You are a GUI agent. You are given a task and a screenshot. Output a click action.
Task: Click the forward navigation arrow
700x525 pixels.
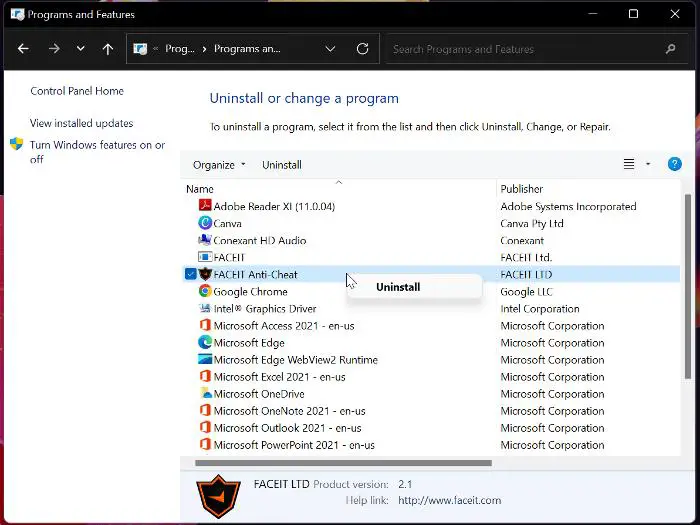click(54, 49)
